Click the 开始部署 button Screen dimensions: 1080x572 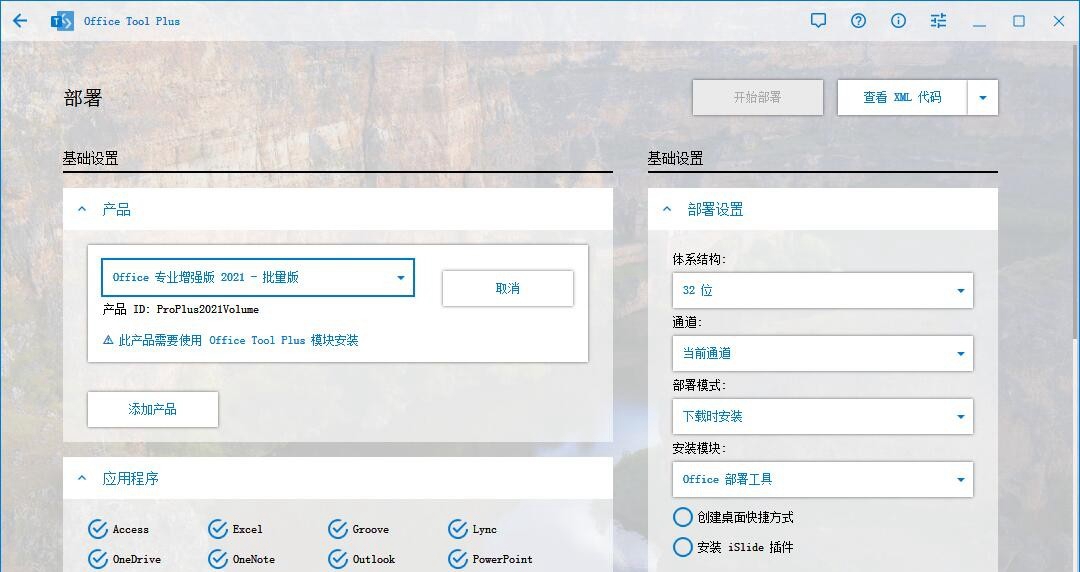click(758, 98)
